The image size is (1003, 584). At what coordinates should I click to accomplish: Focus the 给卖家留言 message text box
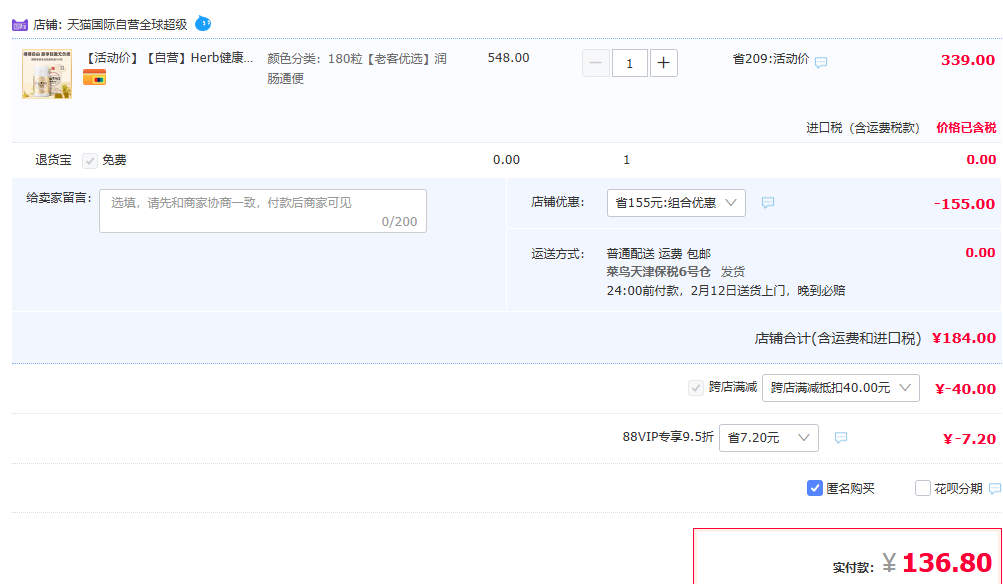[x=263, y=211]
